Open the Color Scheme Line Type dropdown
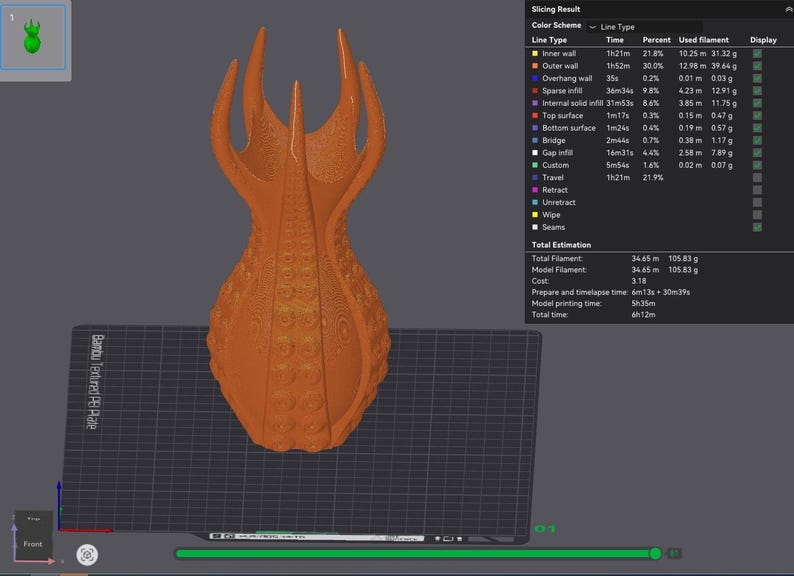Viewport: 794px width, 576px height. click(645, 26)
